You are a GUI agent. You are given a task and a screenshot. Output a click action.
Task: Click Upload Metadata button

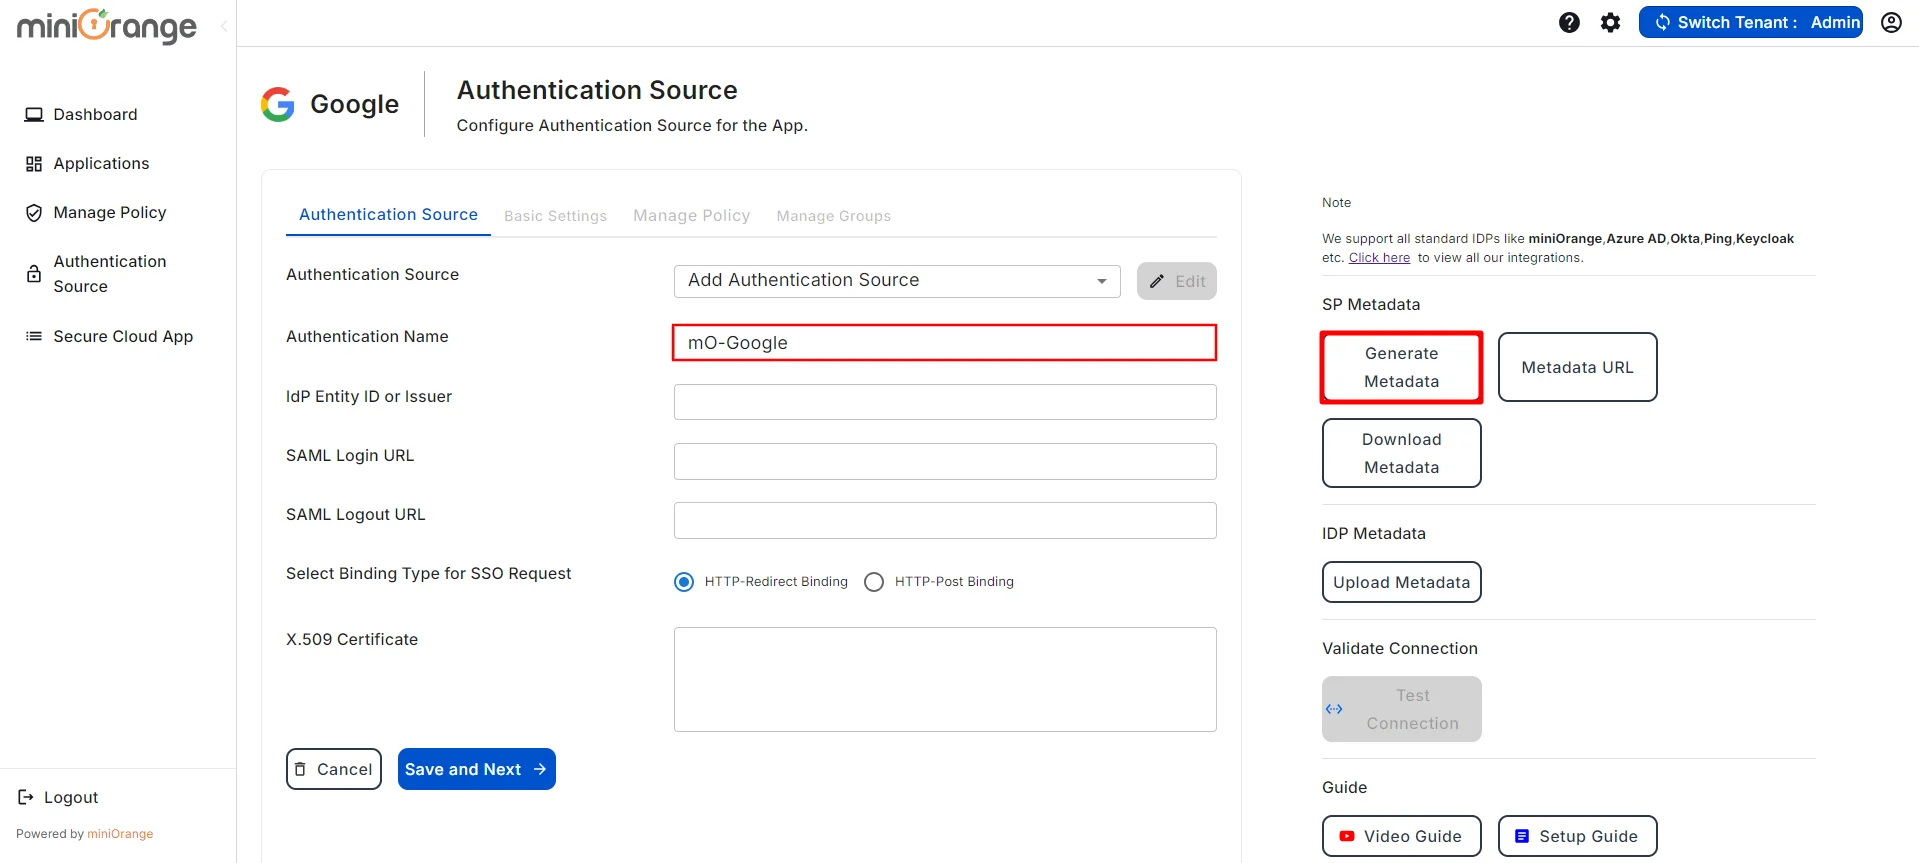[1401, 582]
